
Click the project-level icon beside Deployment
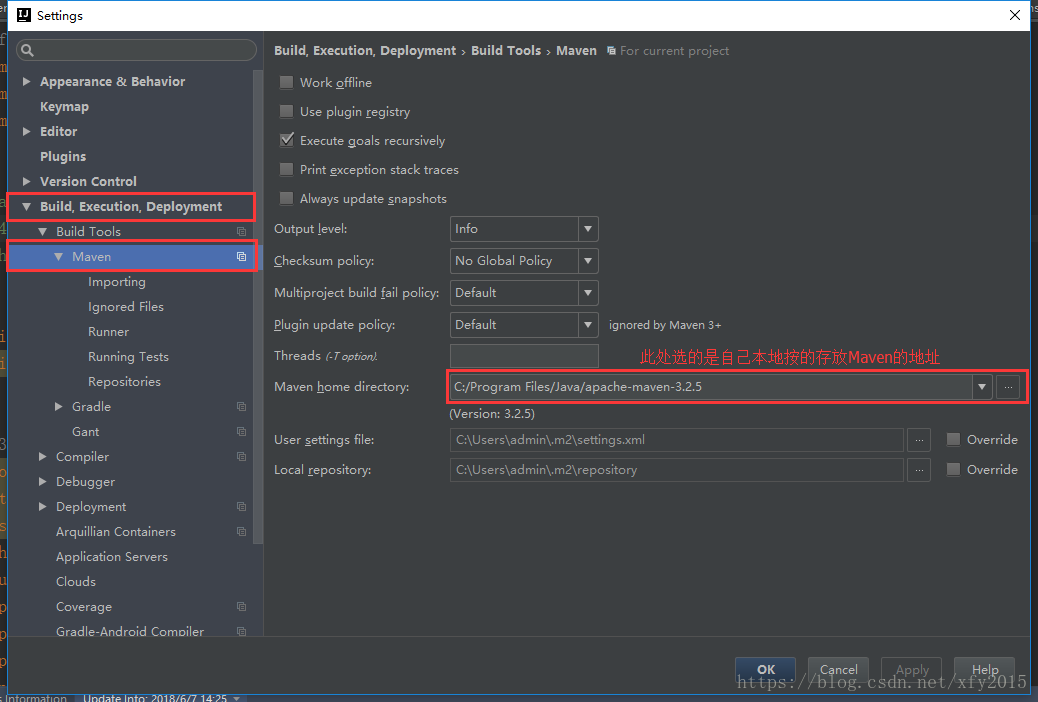pyautogui.click(x=242, y=507)
